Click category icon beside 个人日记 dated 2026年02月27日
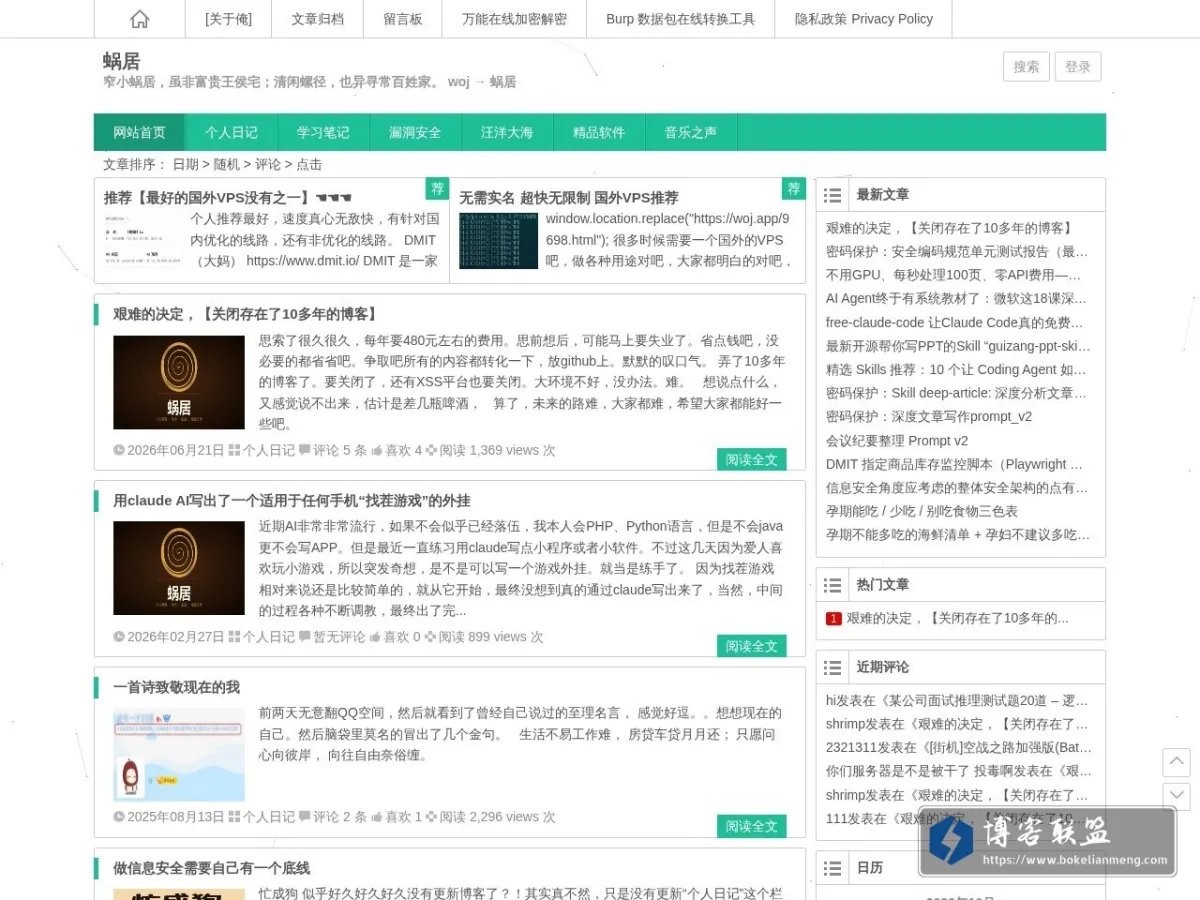 (234, 636)
